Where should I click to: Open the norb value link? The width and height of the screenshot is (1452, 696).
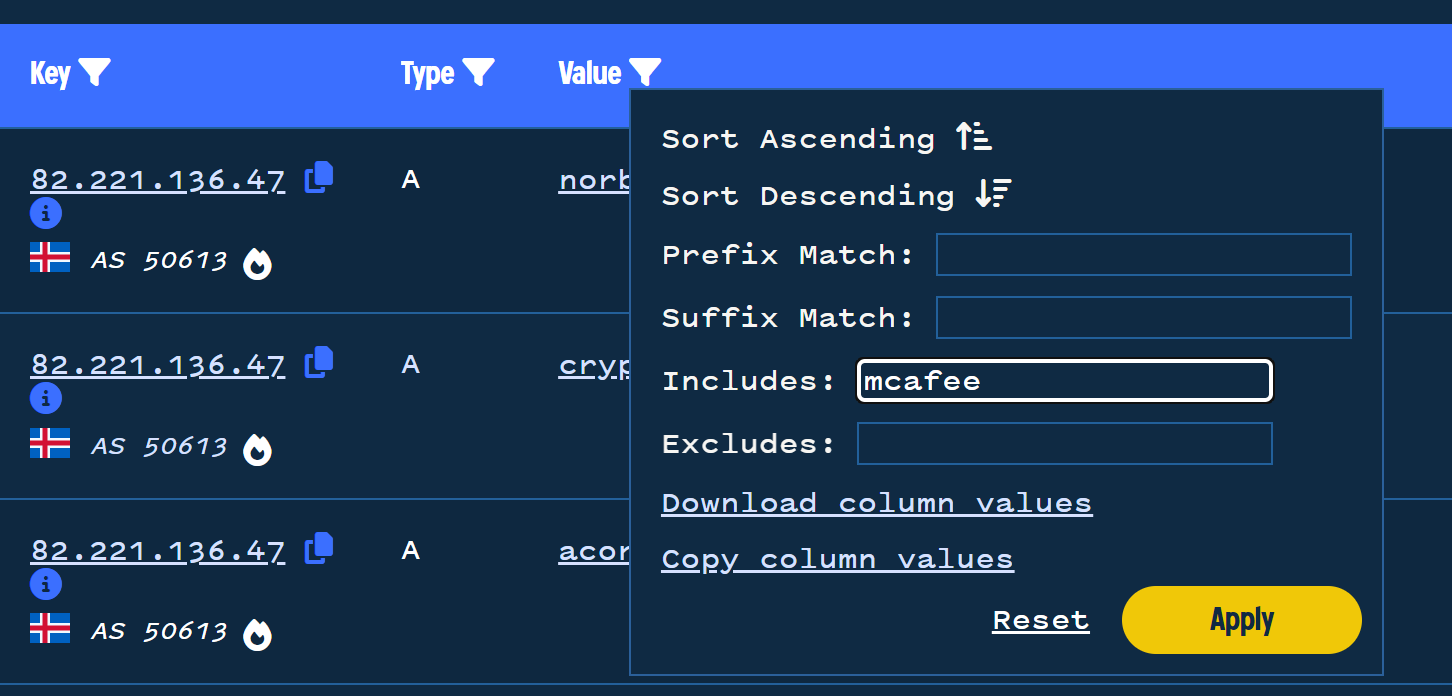(594, 180)
